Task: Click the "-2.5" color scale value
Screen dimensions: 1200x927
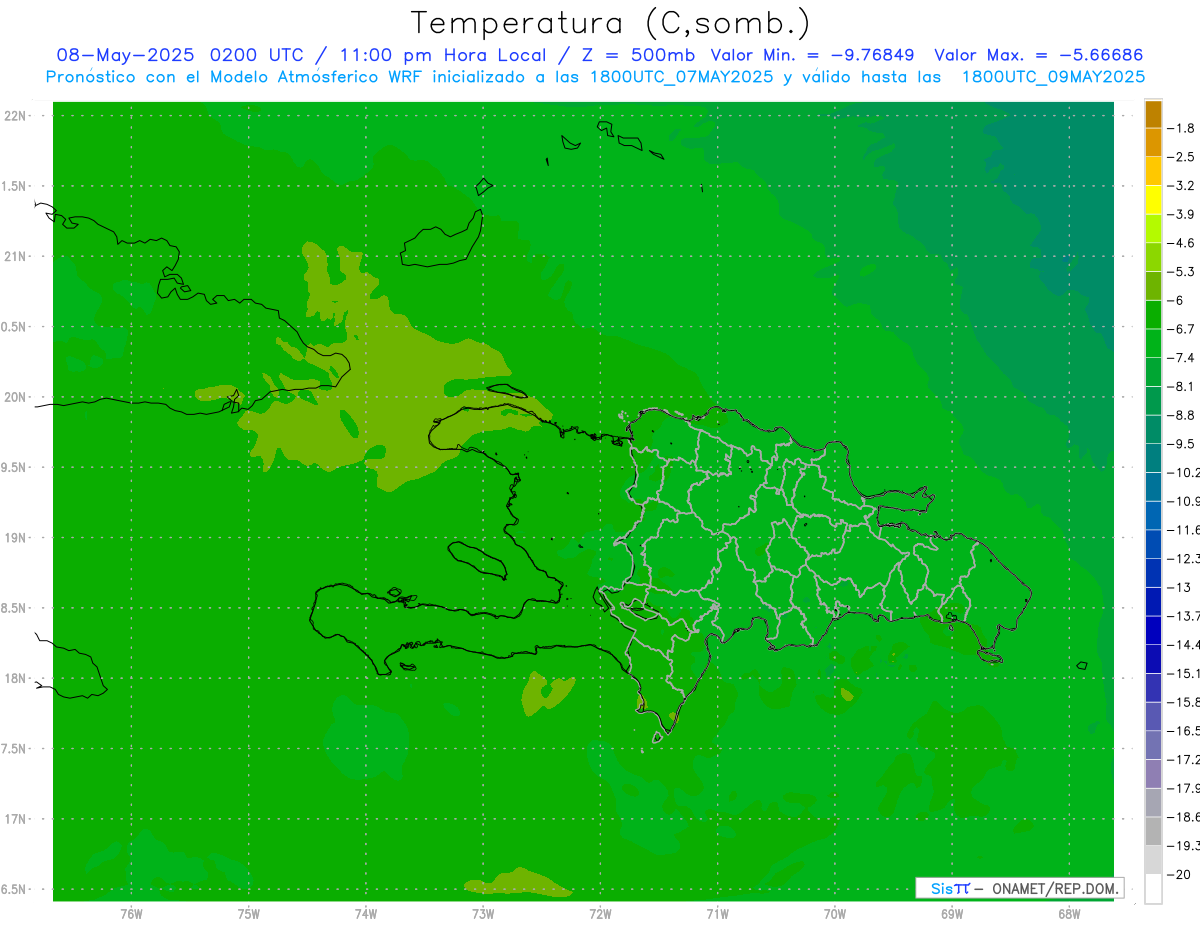Action: (1182, 157)
